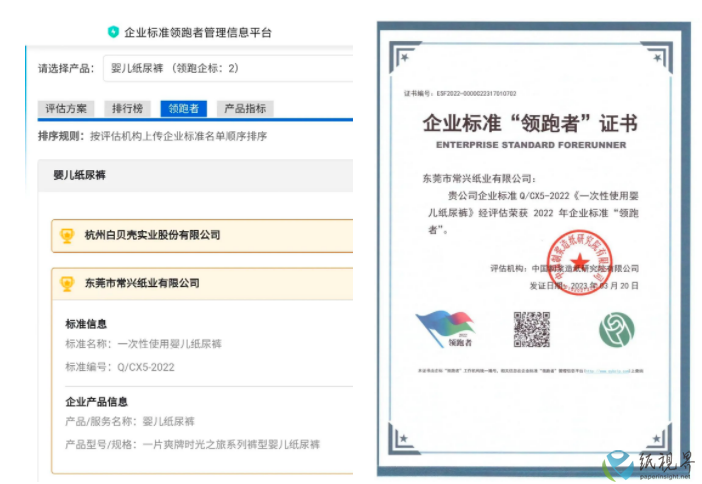This screenshot has height=484, width=702.
Task: Click the certificate title 企业标准"领跑者"证书
Action: [x=531, y=123]
